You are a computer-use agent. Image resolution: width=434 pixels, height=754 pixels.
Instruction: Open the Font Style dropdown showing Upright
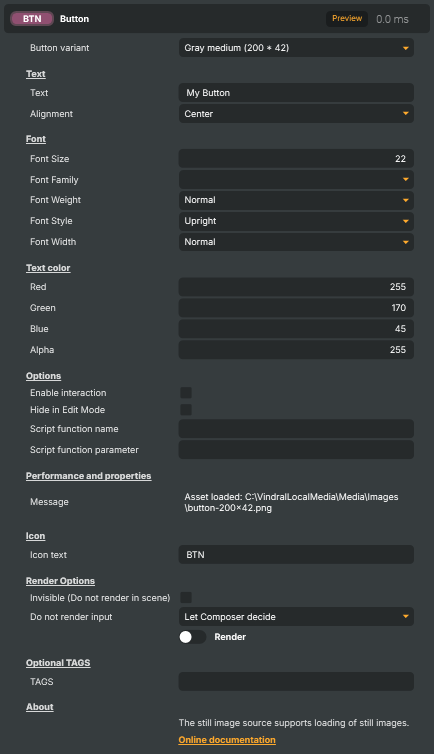(x=296, y=221)
